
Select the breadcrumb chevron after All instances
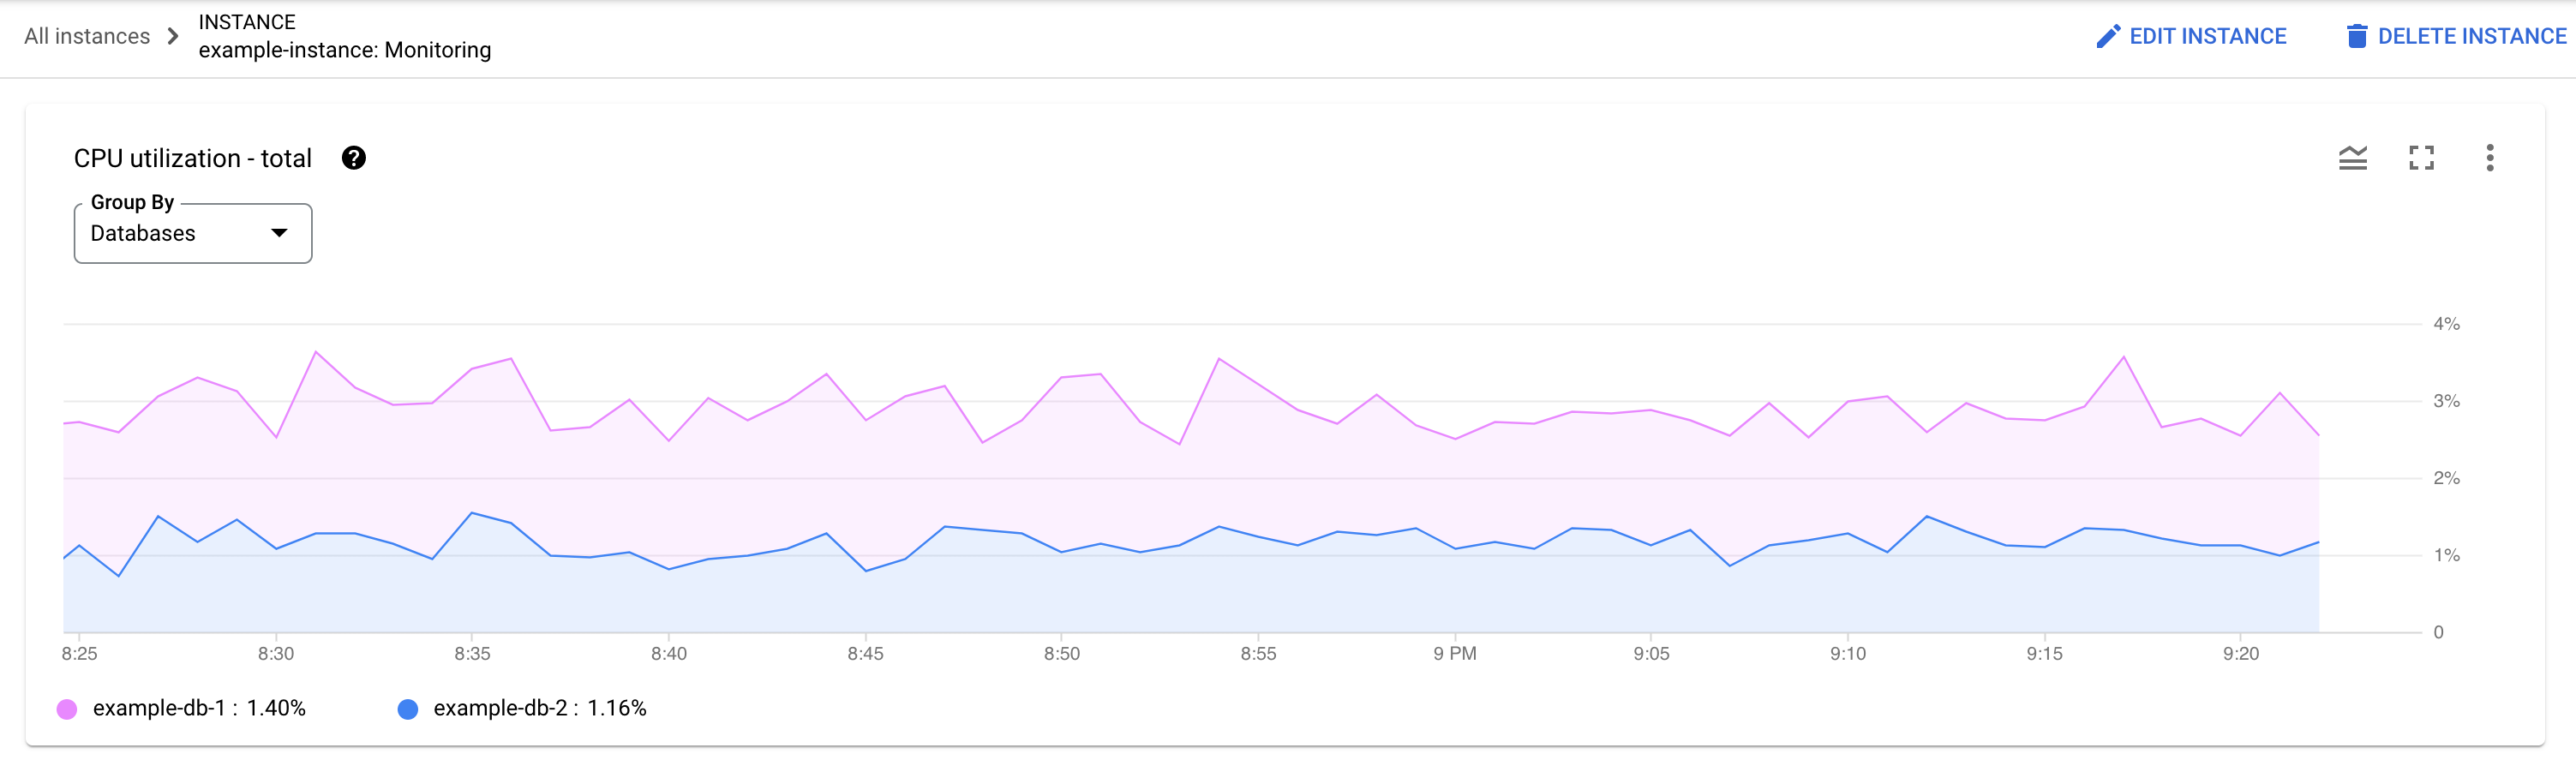174,36
